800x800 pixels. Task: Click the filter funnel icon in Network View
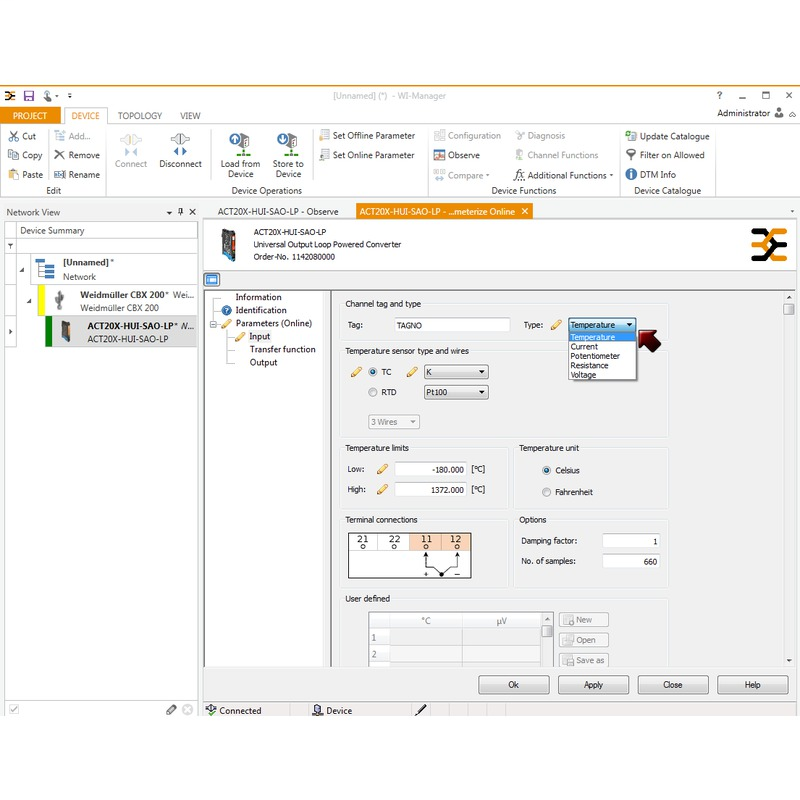(x=10, y=246)
